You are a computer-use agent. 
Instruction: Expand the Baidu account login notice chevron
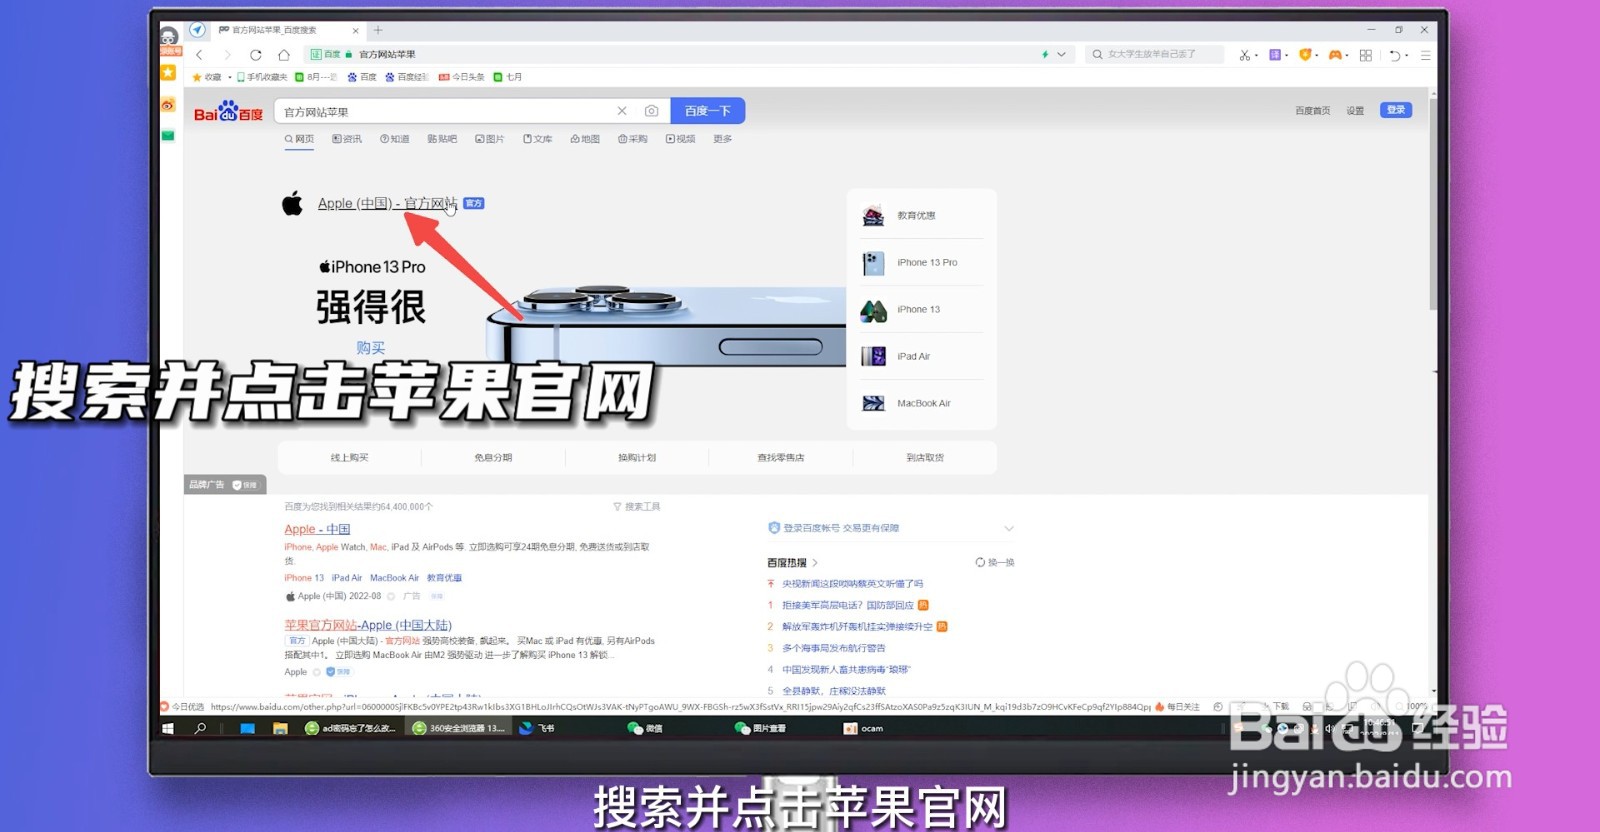click(x=1009, y=528)
